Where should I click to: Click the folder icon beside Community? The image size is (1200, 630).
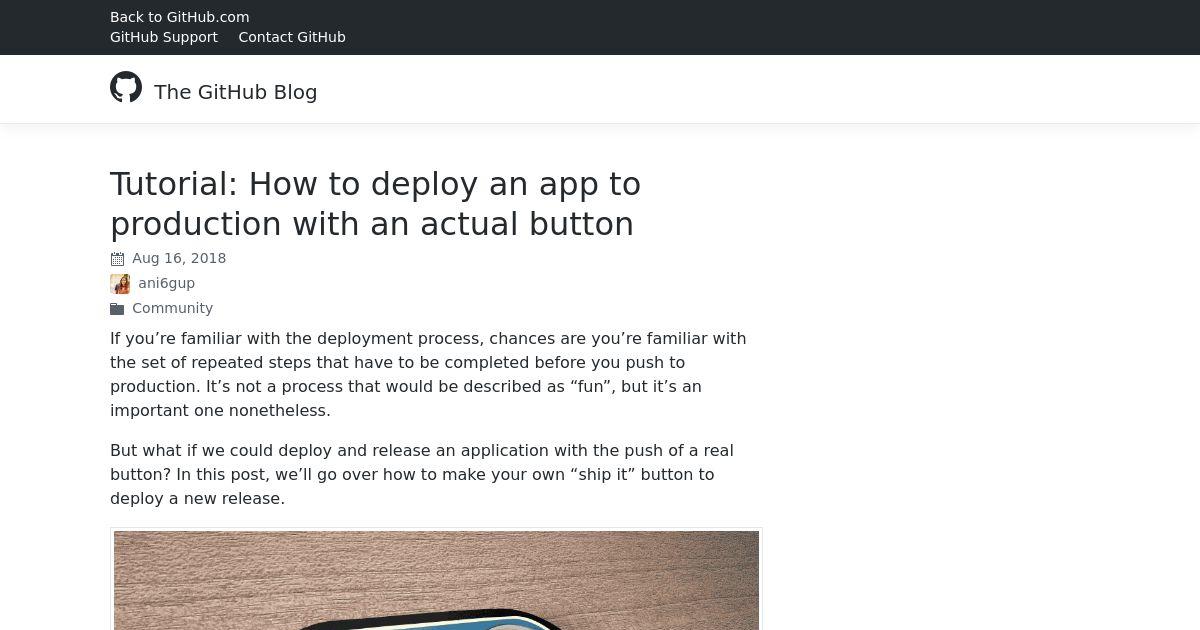click(x=117, y=309)
